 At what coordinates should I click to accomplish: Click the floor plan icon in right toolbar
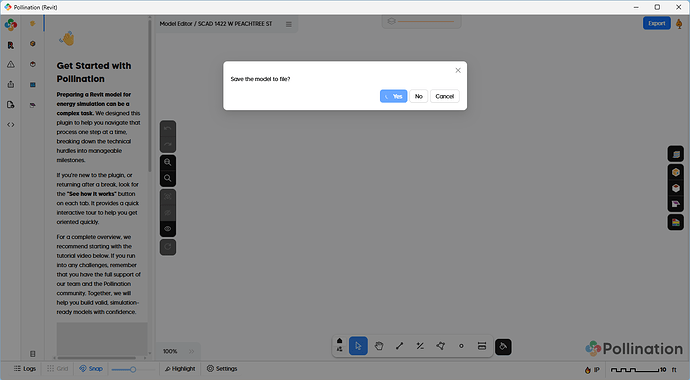pyautogui.click(x=676, y=204)
